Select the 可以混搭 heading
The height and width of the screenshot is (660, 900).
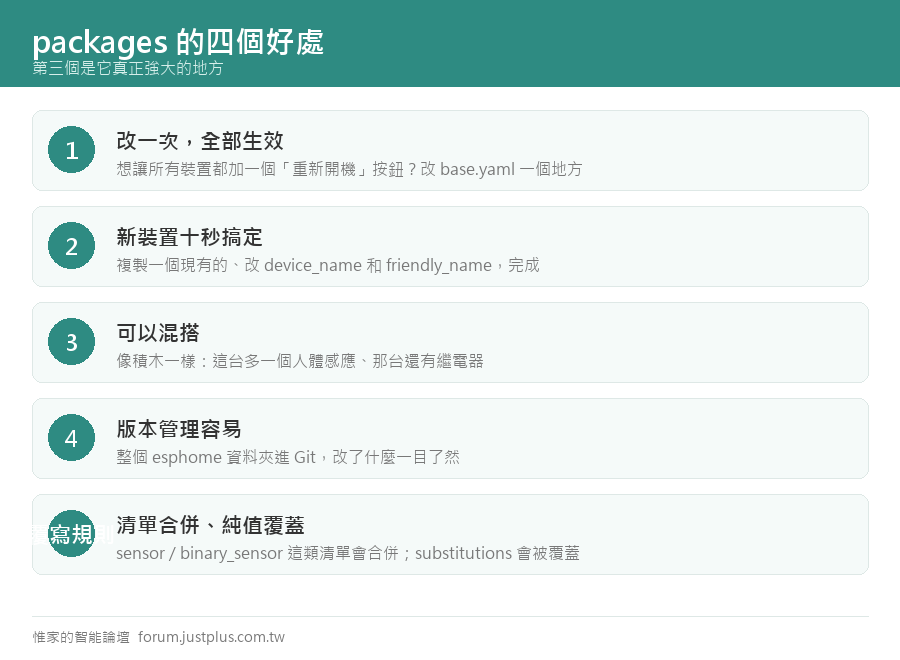(158, 332)
